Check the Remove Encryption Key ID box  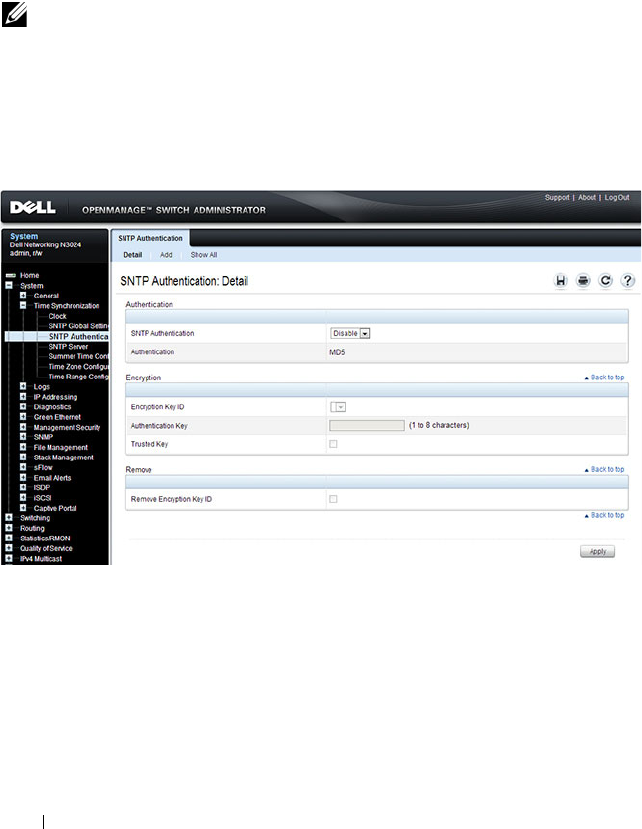pyautogui.click(x=333, y=499)
